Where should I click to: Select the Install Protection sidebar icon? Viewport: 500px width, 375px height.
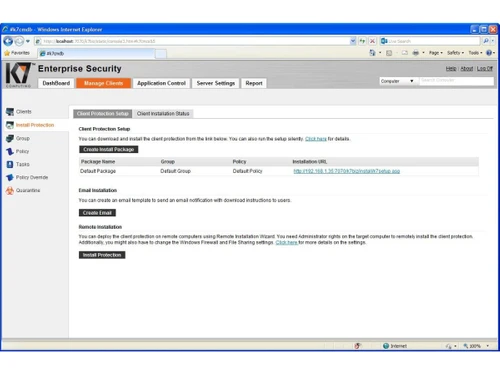tap(10, 125)
